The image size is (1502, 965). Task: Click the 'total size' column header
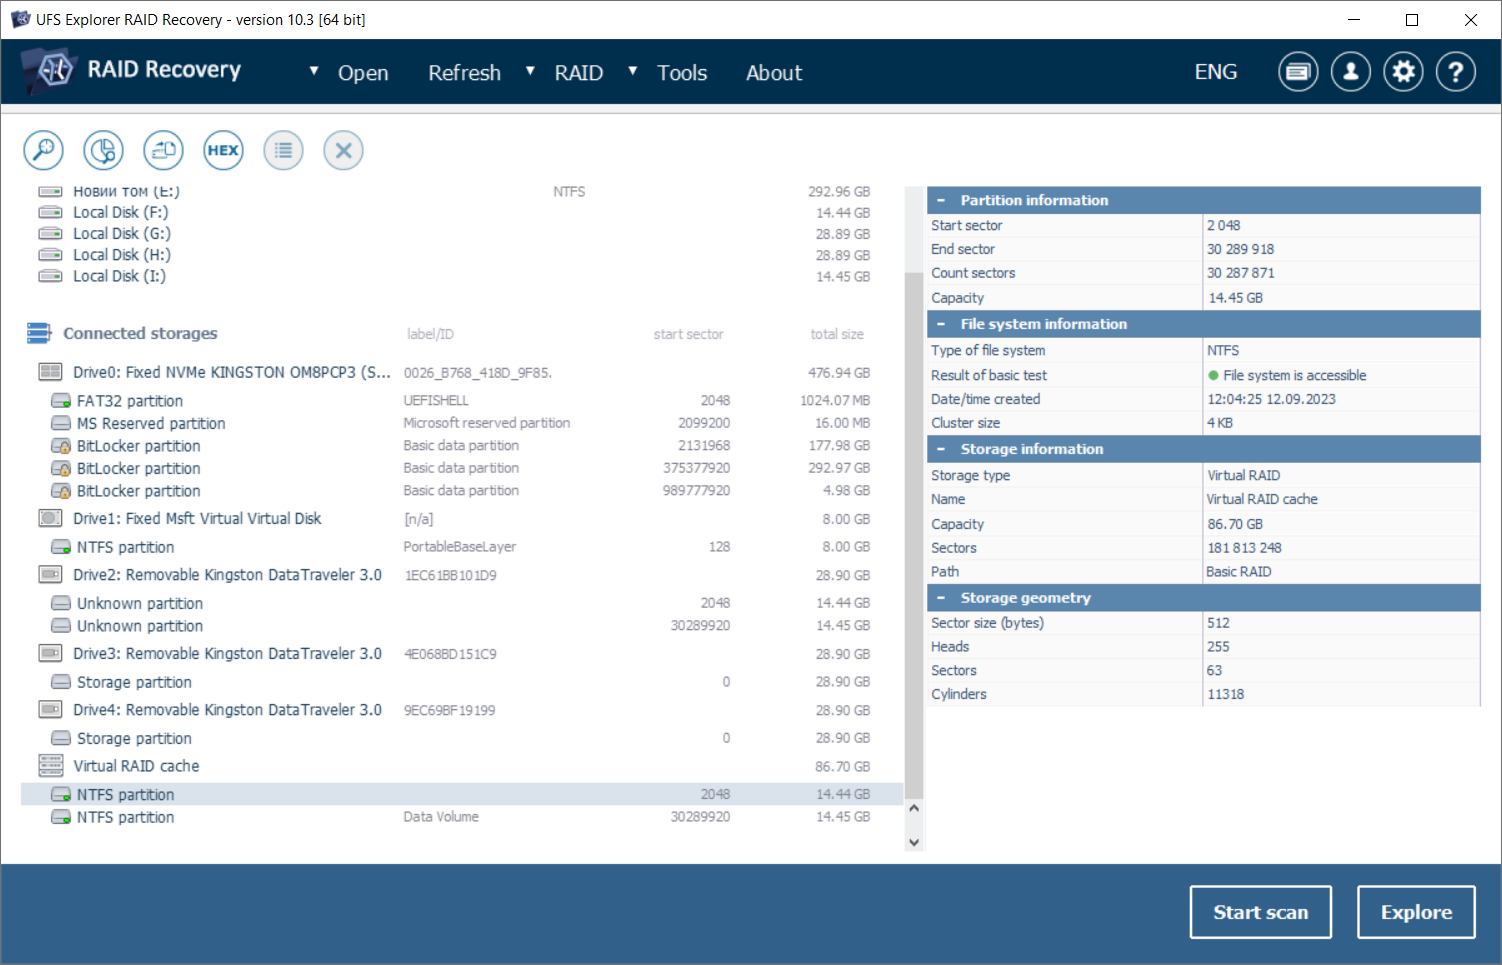837,334
